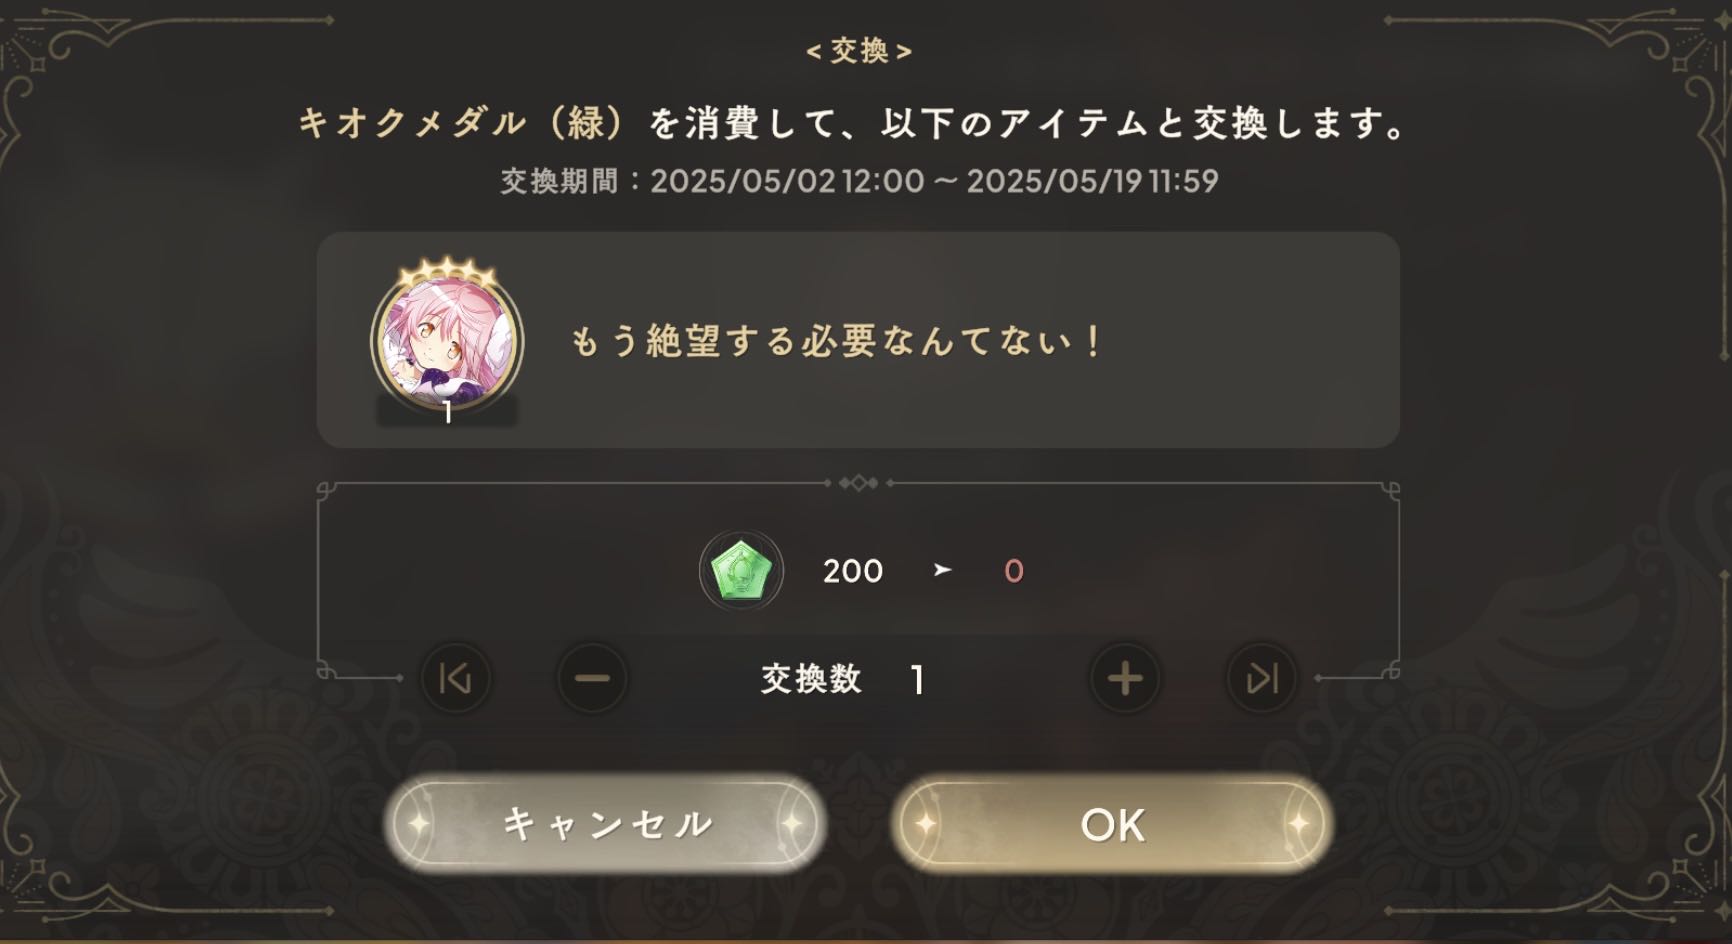Increase exchange count with plus button
This screenshot has width=1732, height=944.
[x=1125, y=678]
